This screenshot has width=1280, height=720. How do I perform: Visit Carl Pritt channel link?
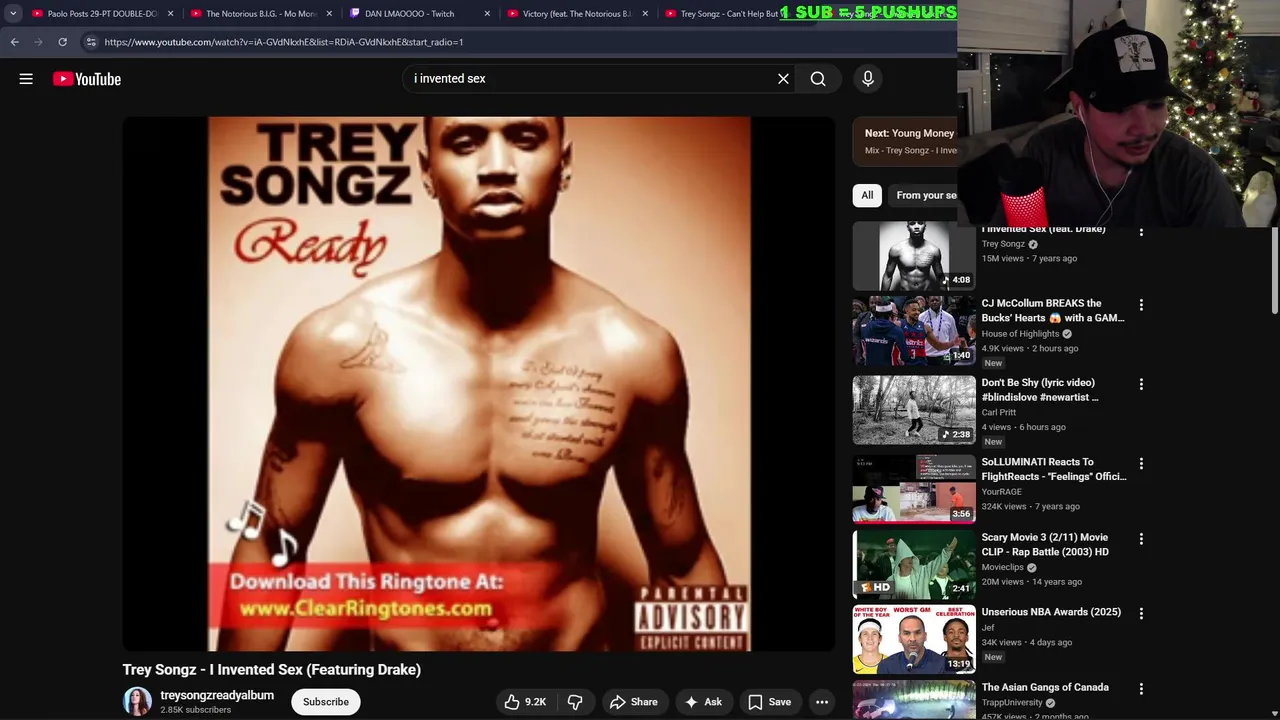(x=999, y=412)
